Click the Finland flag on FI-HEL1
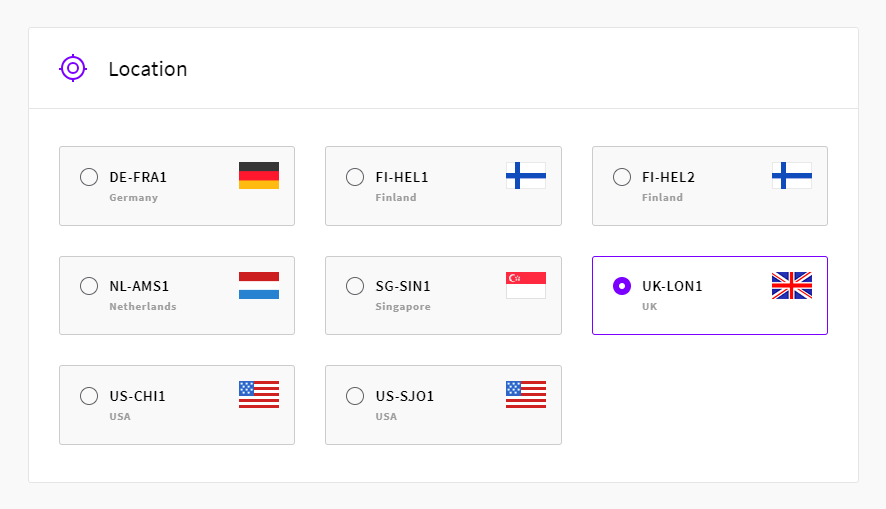The image size is (886, 509). tap(525, 176)
